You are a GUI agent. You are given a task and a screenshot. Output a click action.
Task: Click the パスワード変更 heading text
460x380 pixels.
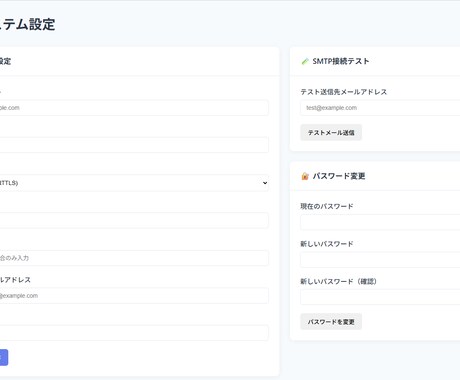339,176
